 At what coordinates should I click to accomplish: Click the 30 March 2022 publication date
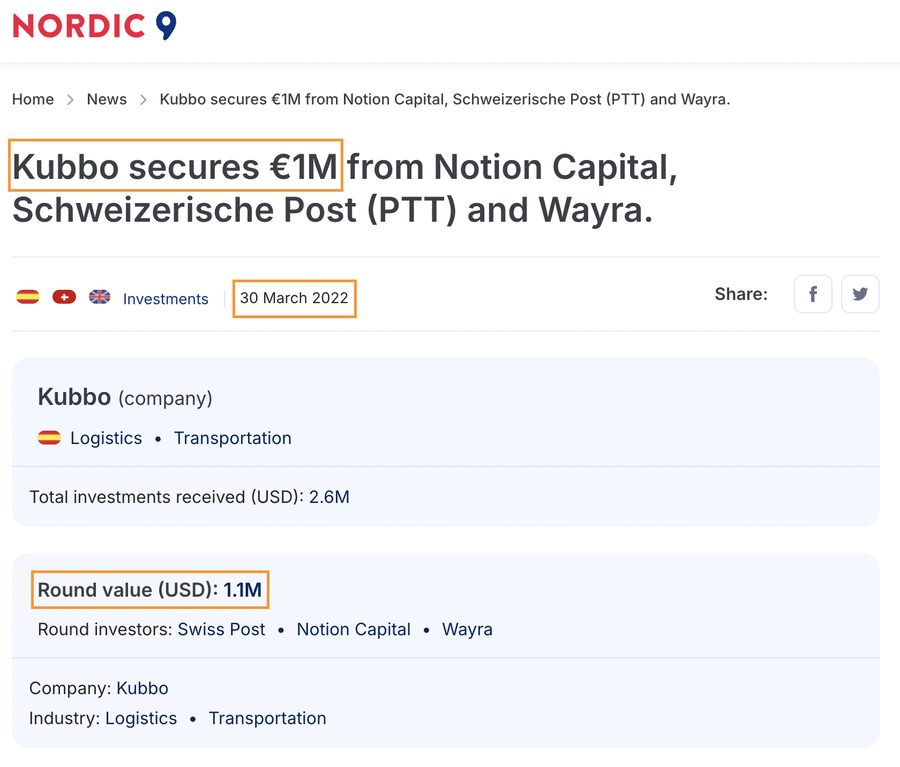[293, 298]
